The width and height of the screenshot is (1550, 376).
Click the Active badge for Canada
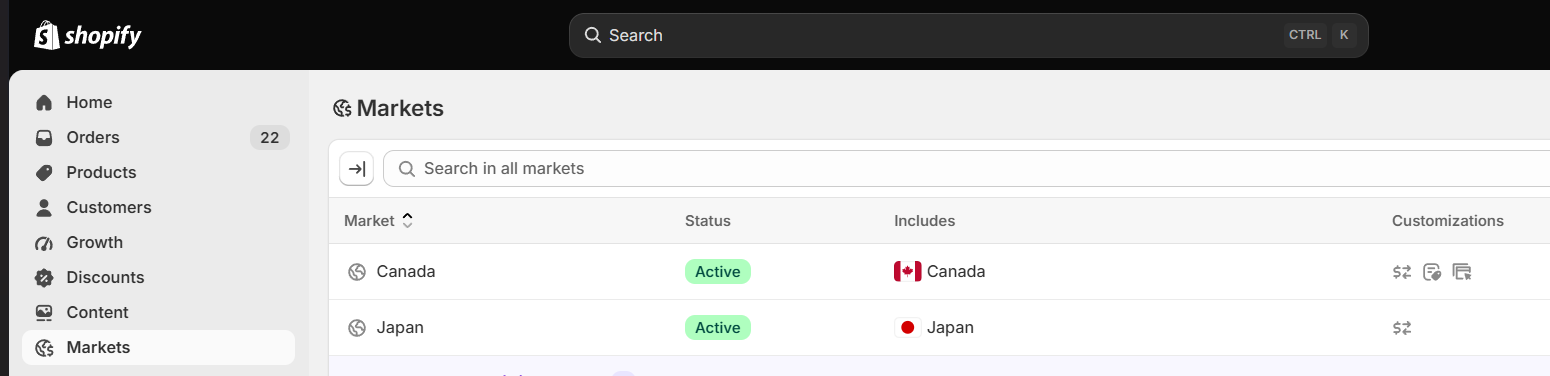coord(718,272)
